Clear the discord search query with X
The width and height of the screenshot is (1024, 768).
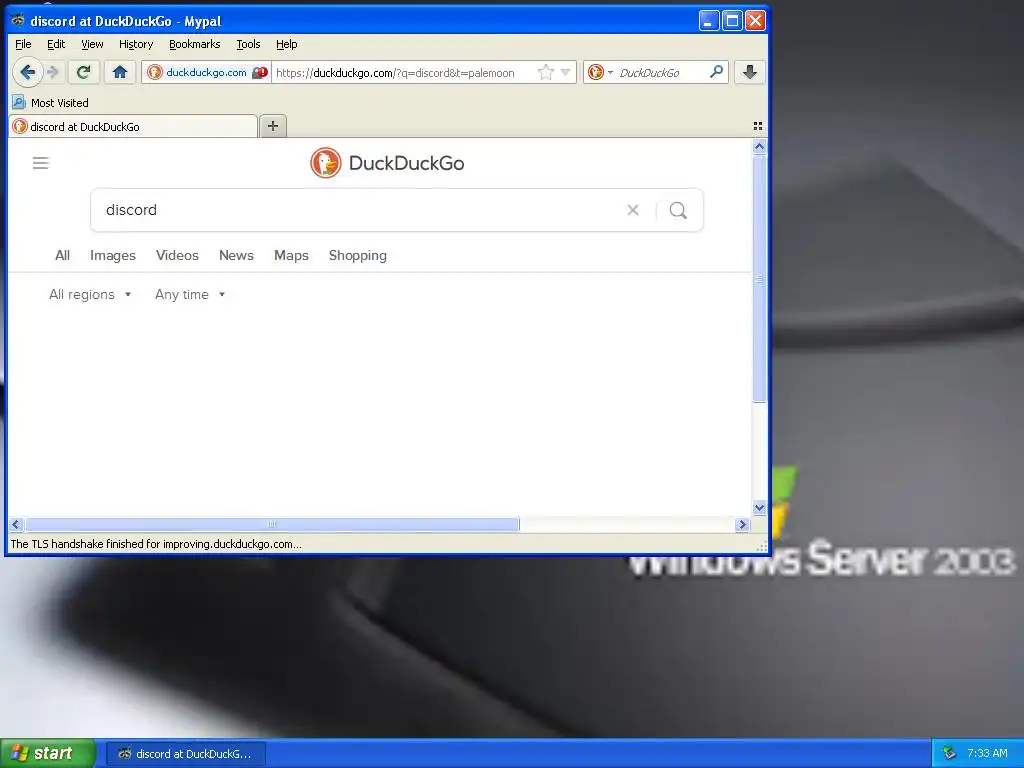633,210
